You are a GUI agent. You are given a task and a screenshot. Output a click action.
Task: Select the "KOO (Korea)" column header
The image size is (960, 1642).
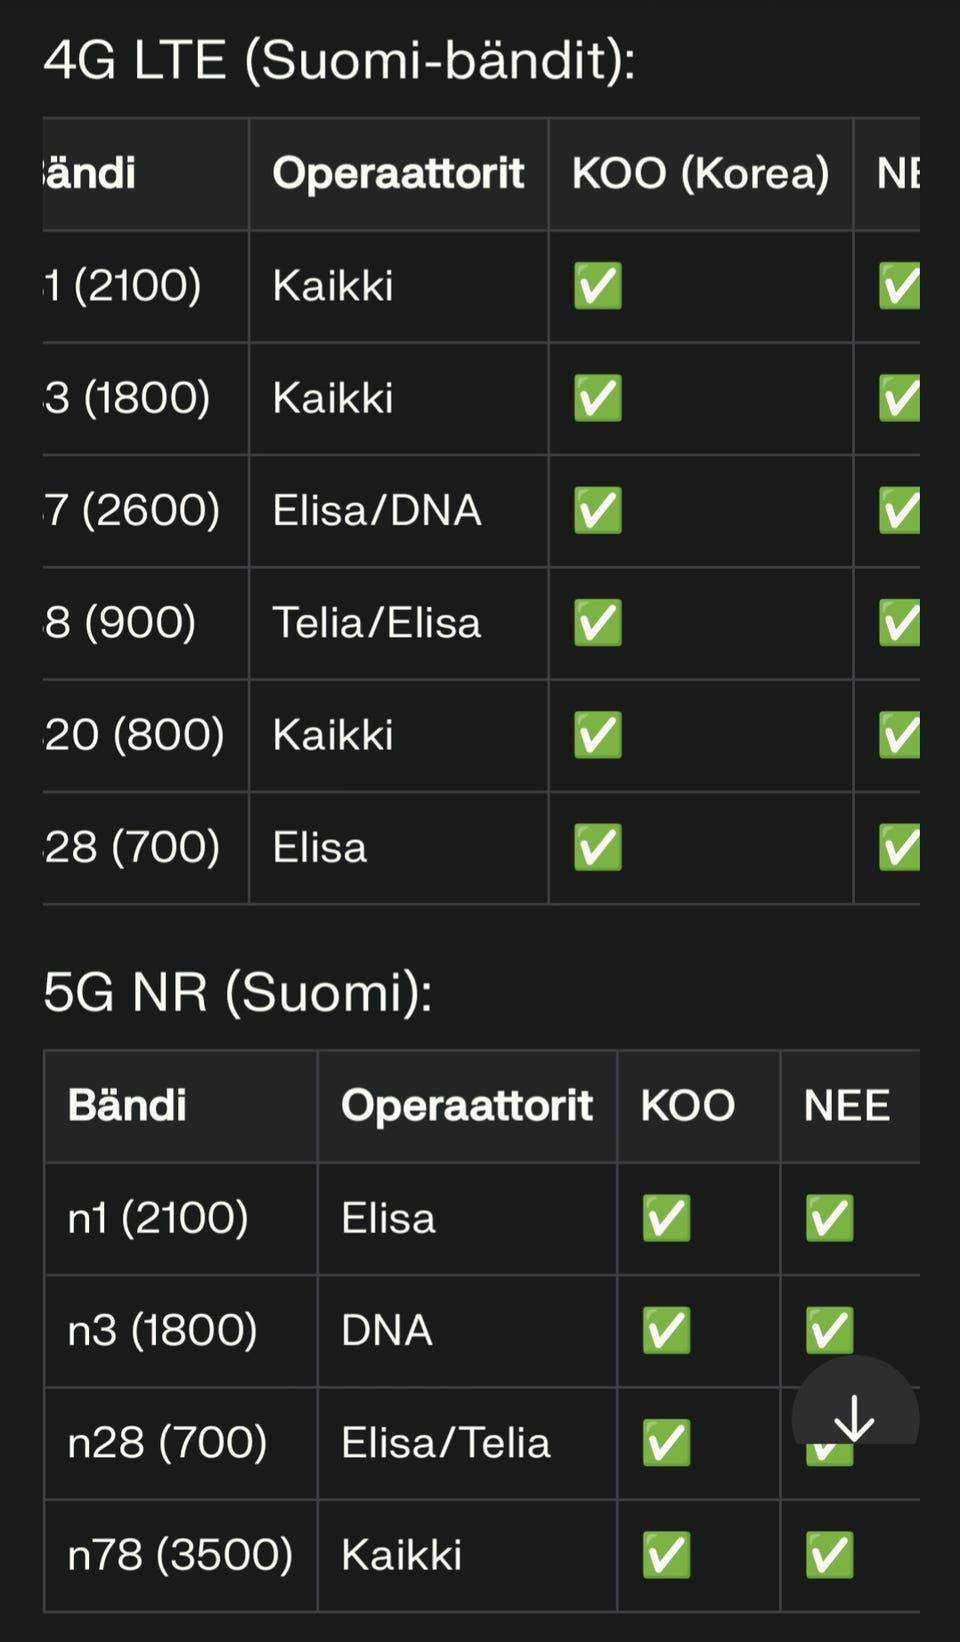700,173
